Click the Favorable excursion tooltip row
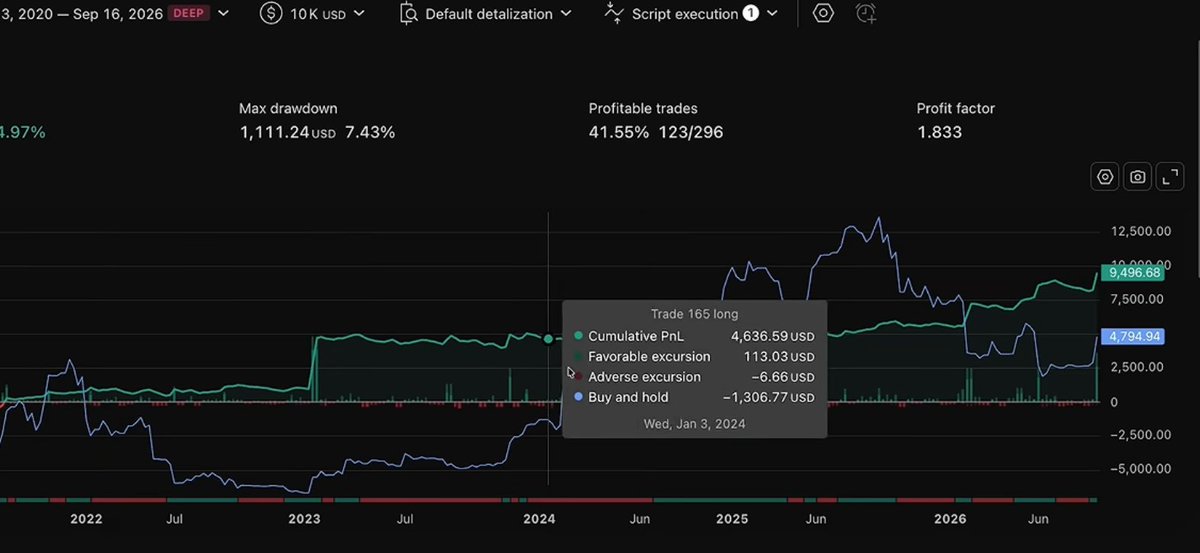Image resolution: width=1200 pixels, height=553 pixels. point(694,356)
